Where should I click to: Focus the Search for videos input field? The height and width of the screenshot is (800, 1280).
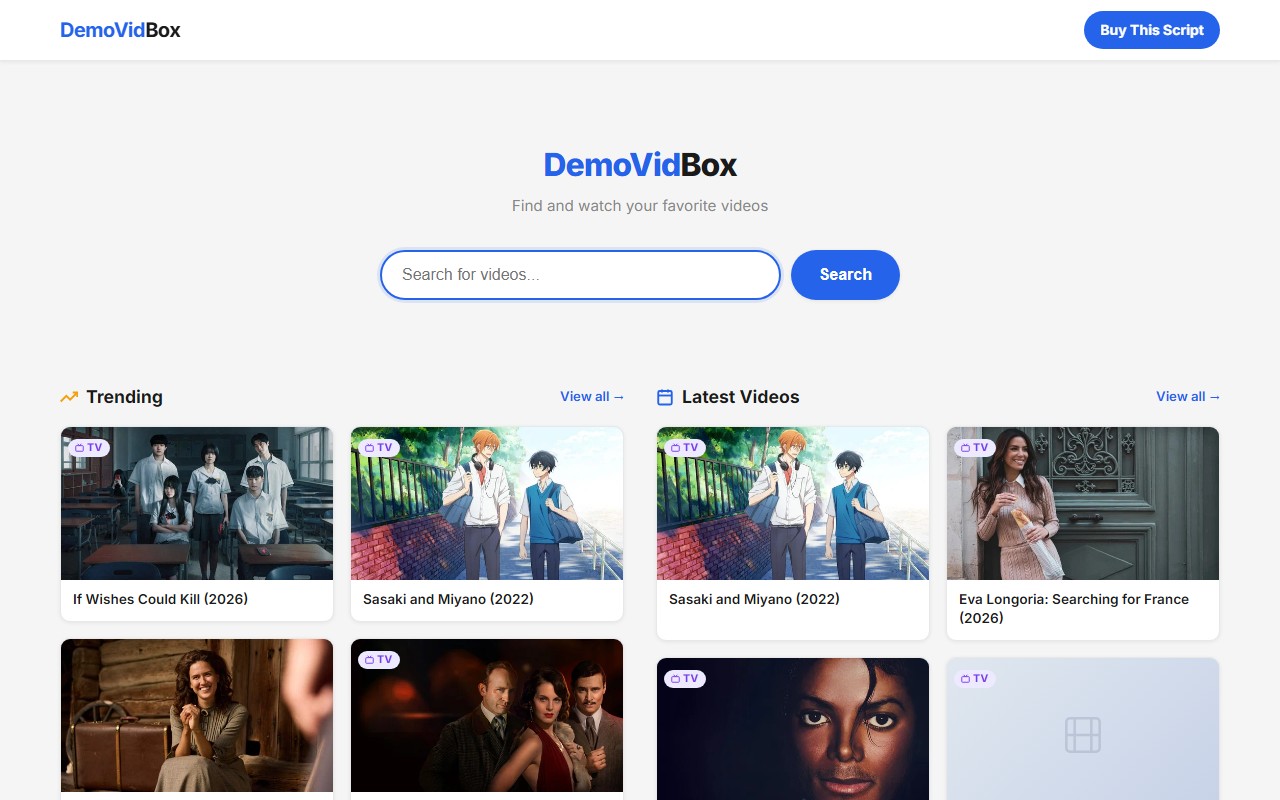pyautogui.click(x=580, y=274)
